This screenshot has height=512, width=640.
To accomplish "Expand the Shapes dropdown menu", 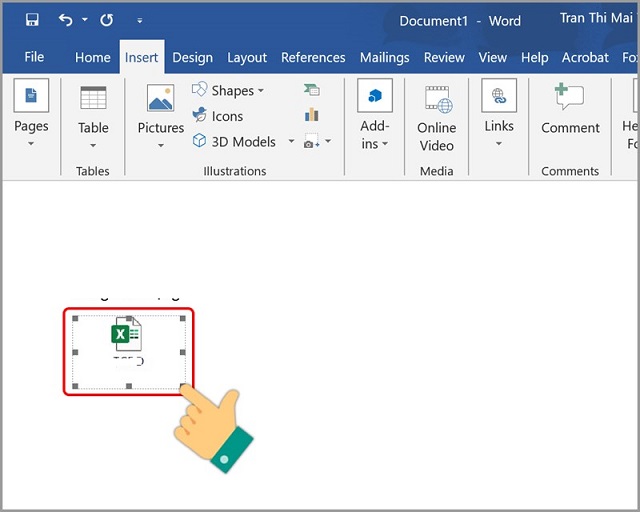I will pos(261,91).
